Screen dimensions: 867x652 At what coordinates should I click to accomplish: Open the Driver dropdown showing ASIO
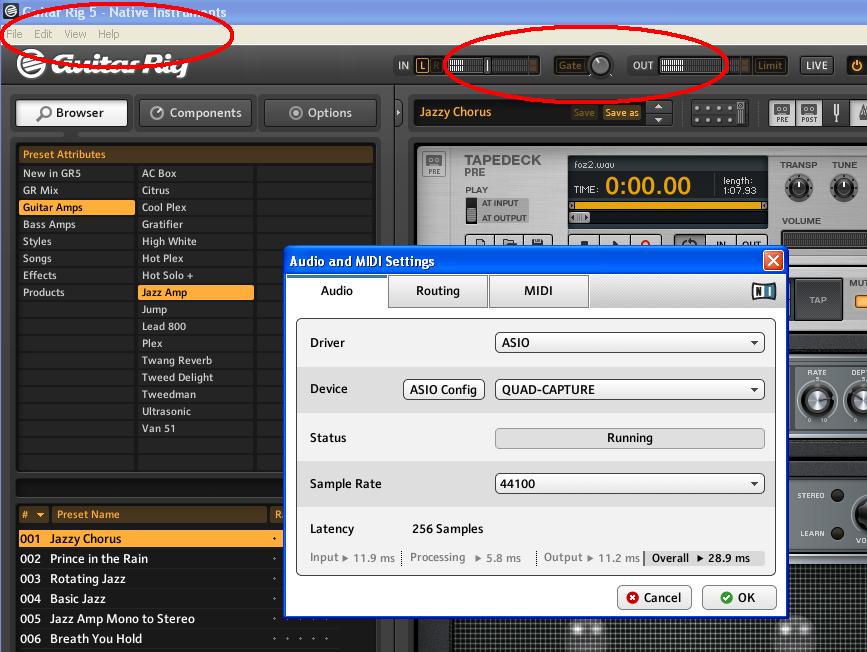(x=629, y=343)
